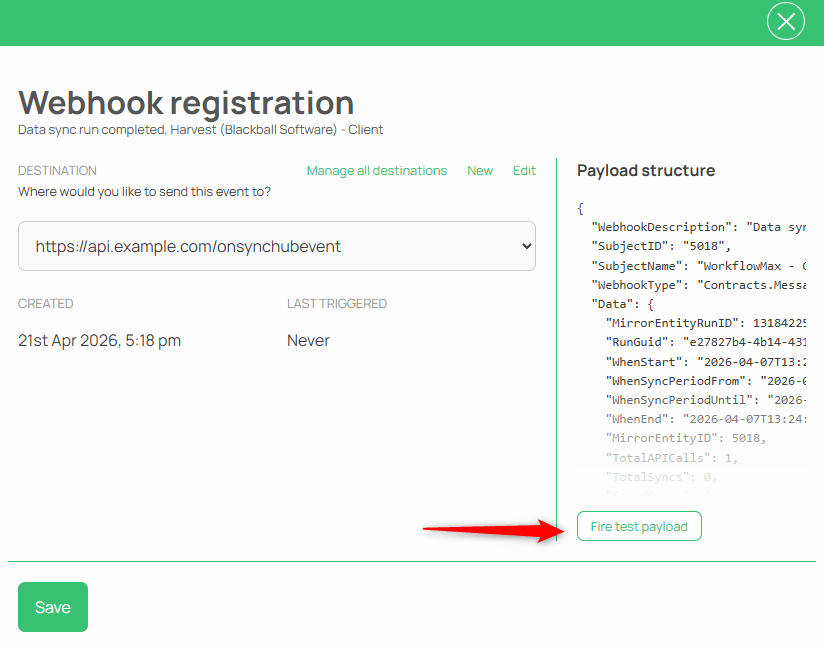Viewport: 824px width, 647px height.
Task: Open the Manage all destinations link
Action: point(377,171)
